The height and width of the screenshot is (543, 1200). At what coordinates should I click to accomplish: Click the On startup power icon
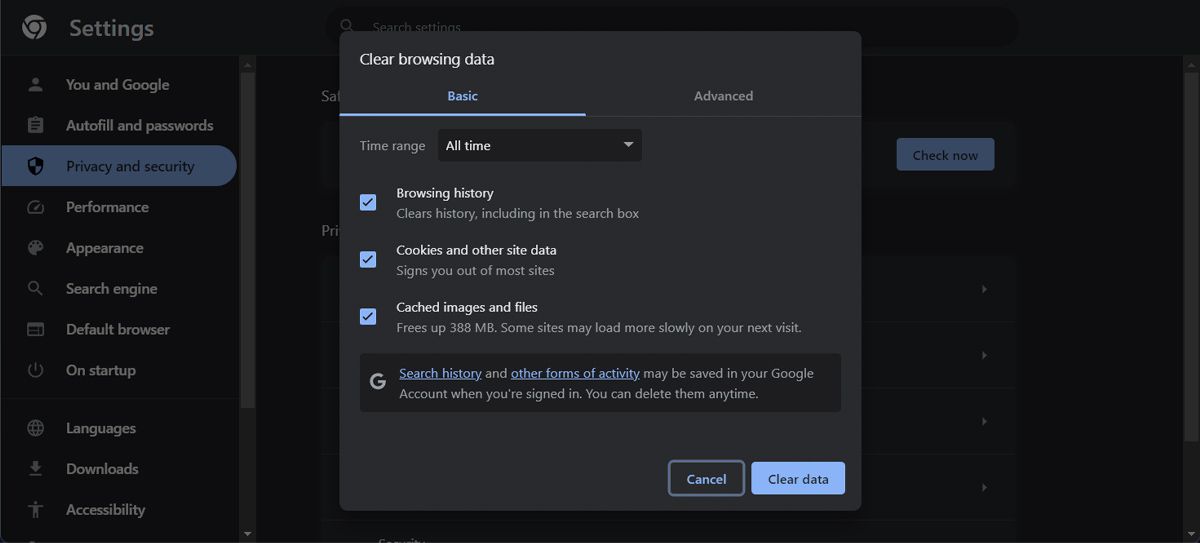(x=36, y=370)
